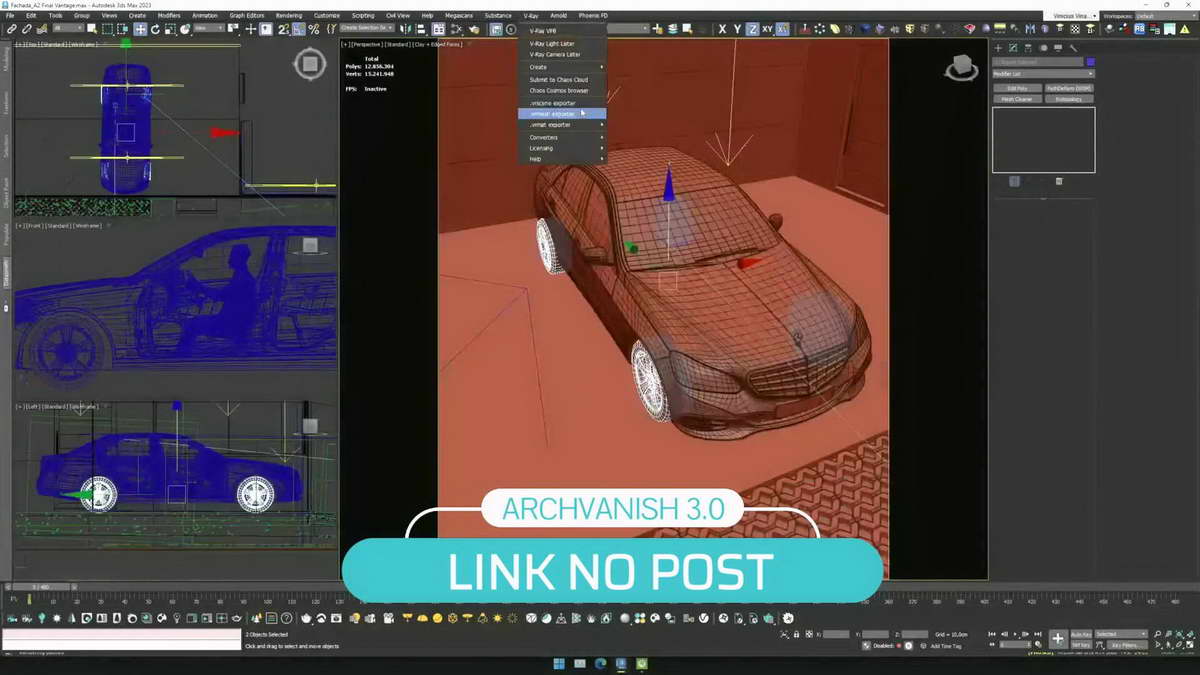Click the PathDeform (WSM) button
Screen dimensions: 1200x675
[1069, 88]
